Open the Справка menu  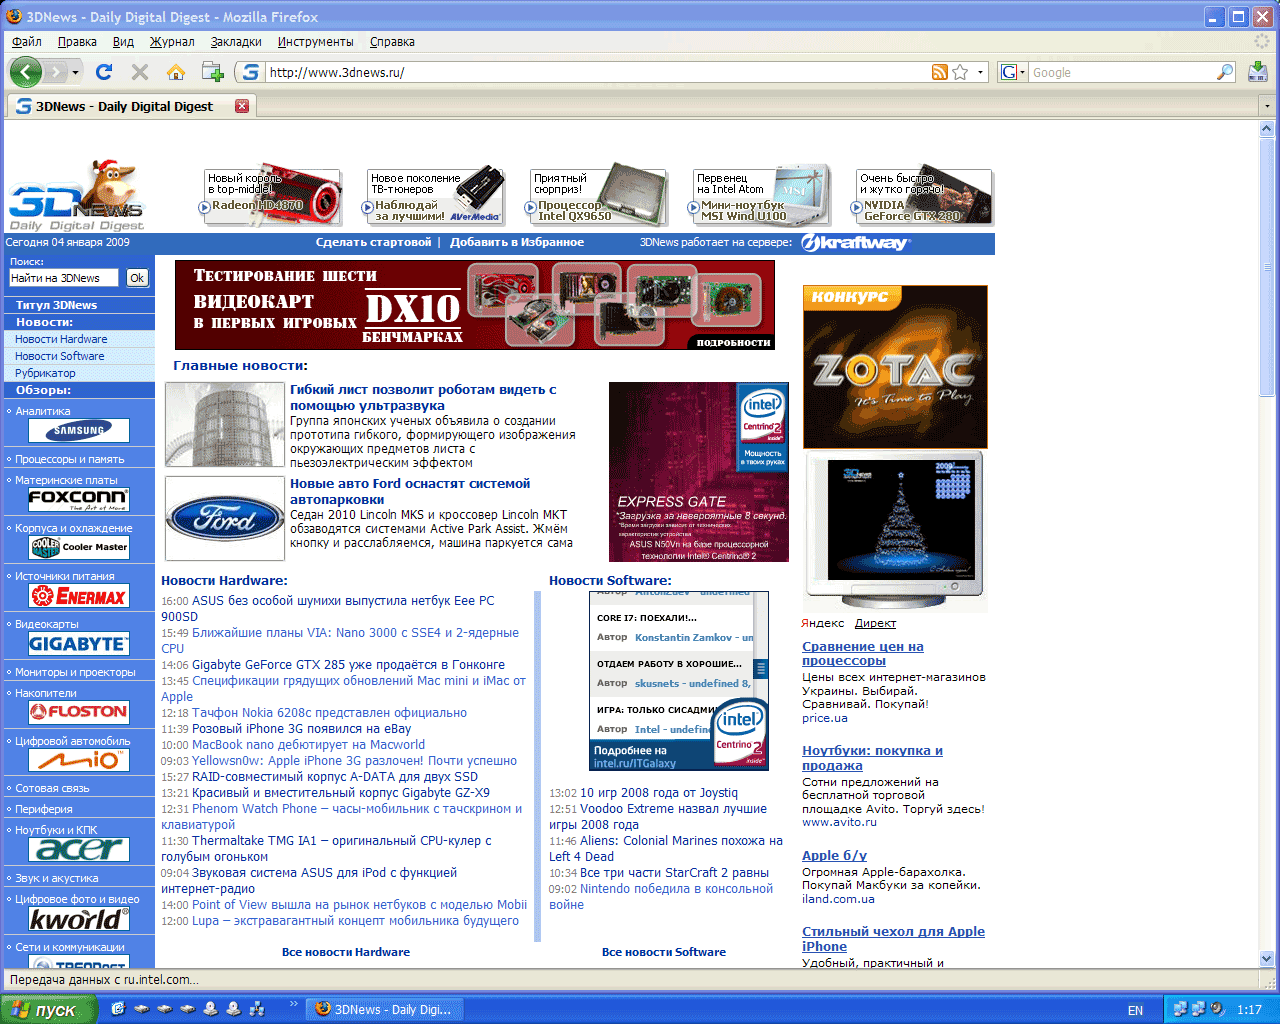click(x=392, y=42)
